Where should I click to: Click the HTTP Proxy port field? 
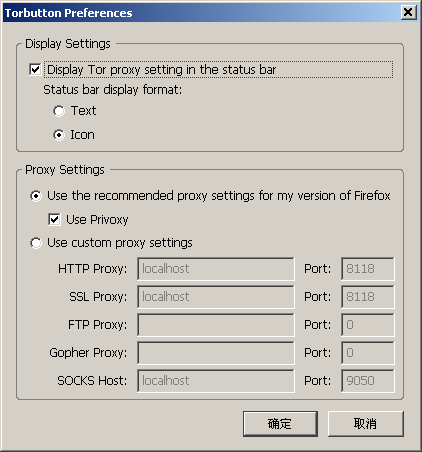coord(368,269)
